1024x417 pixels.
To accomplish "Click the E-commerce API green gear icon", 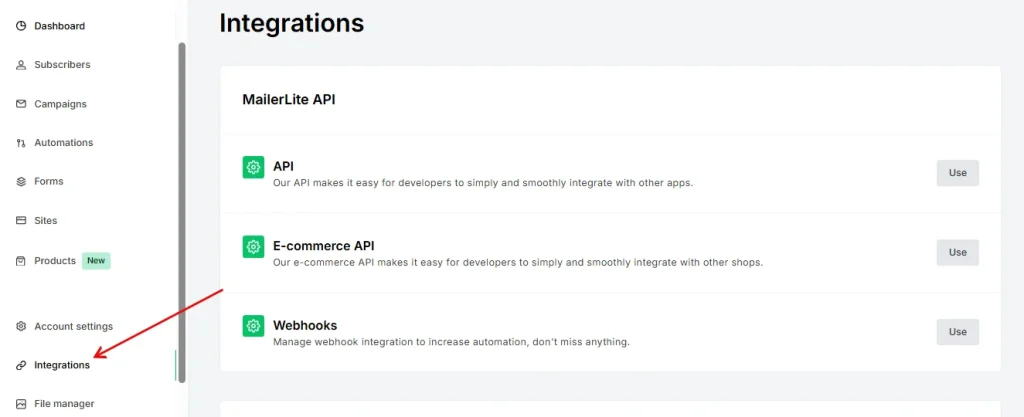I will [x=254, y=246].
